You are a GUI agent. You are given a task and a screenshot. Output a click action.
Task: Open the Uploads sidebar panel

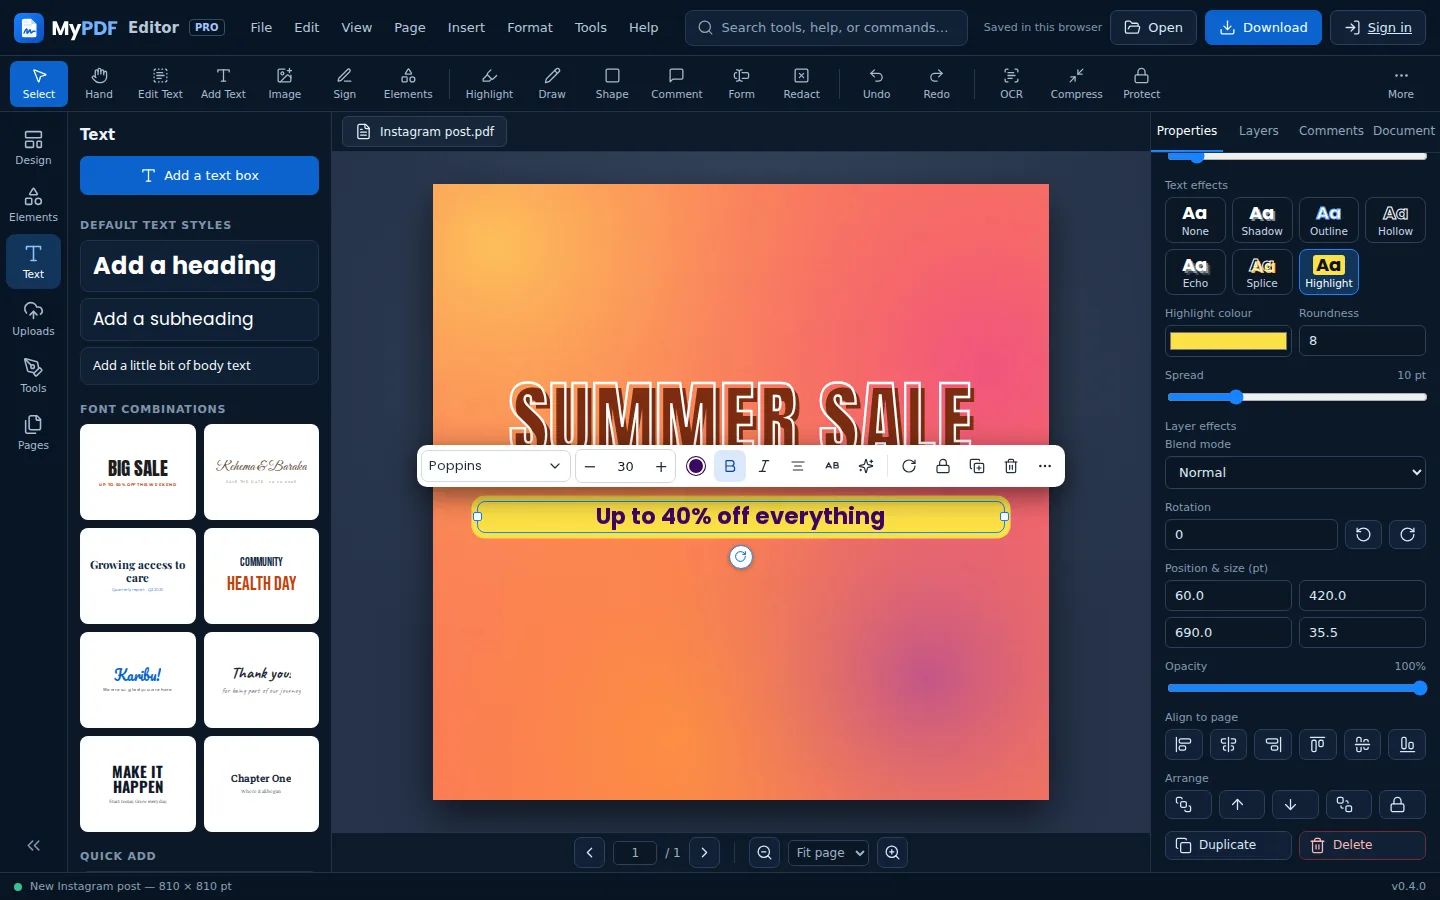point(33,319)
